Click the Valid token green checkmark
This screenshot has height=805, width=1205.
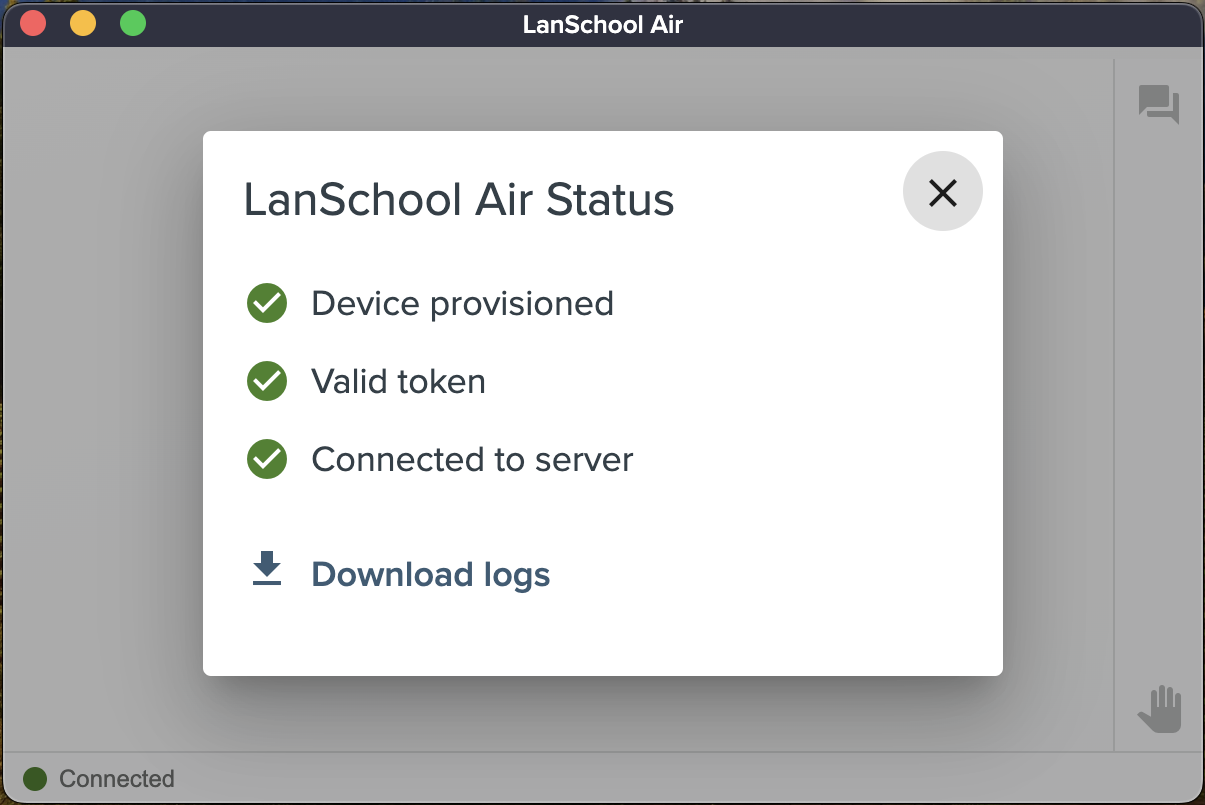(267, 381)
